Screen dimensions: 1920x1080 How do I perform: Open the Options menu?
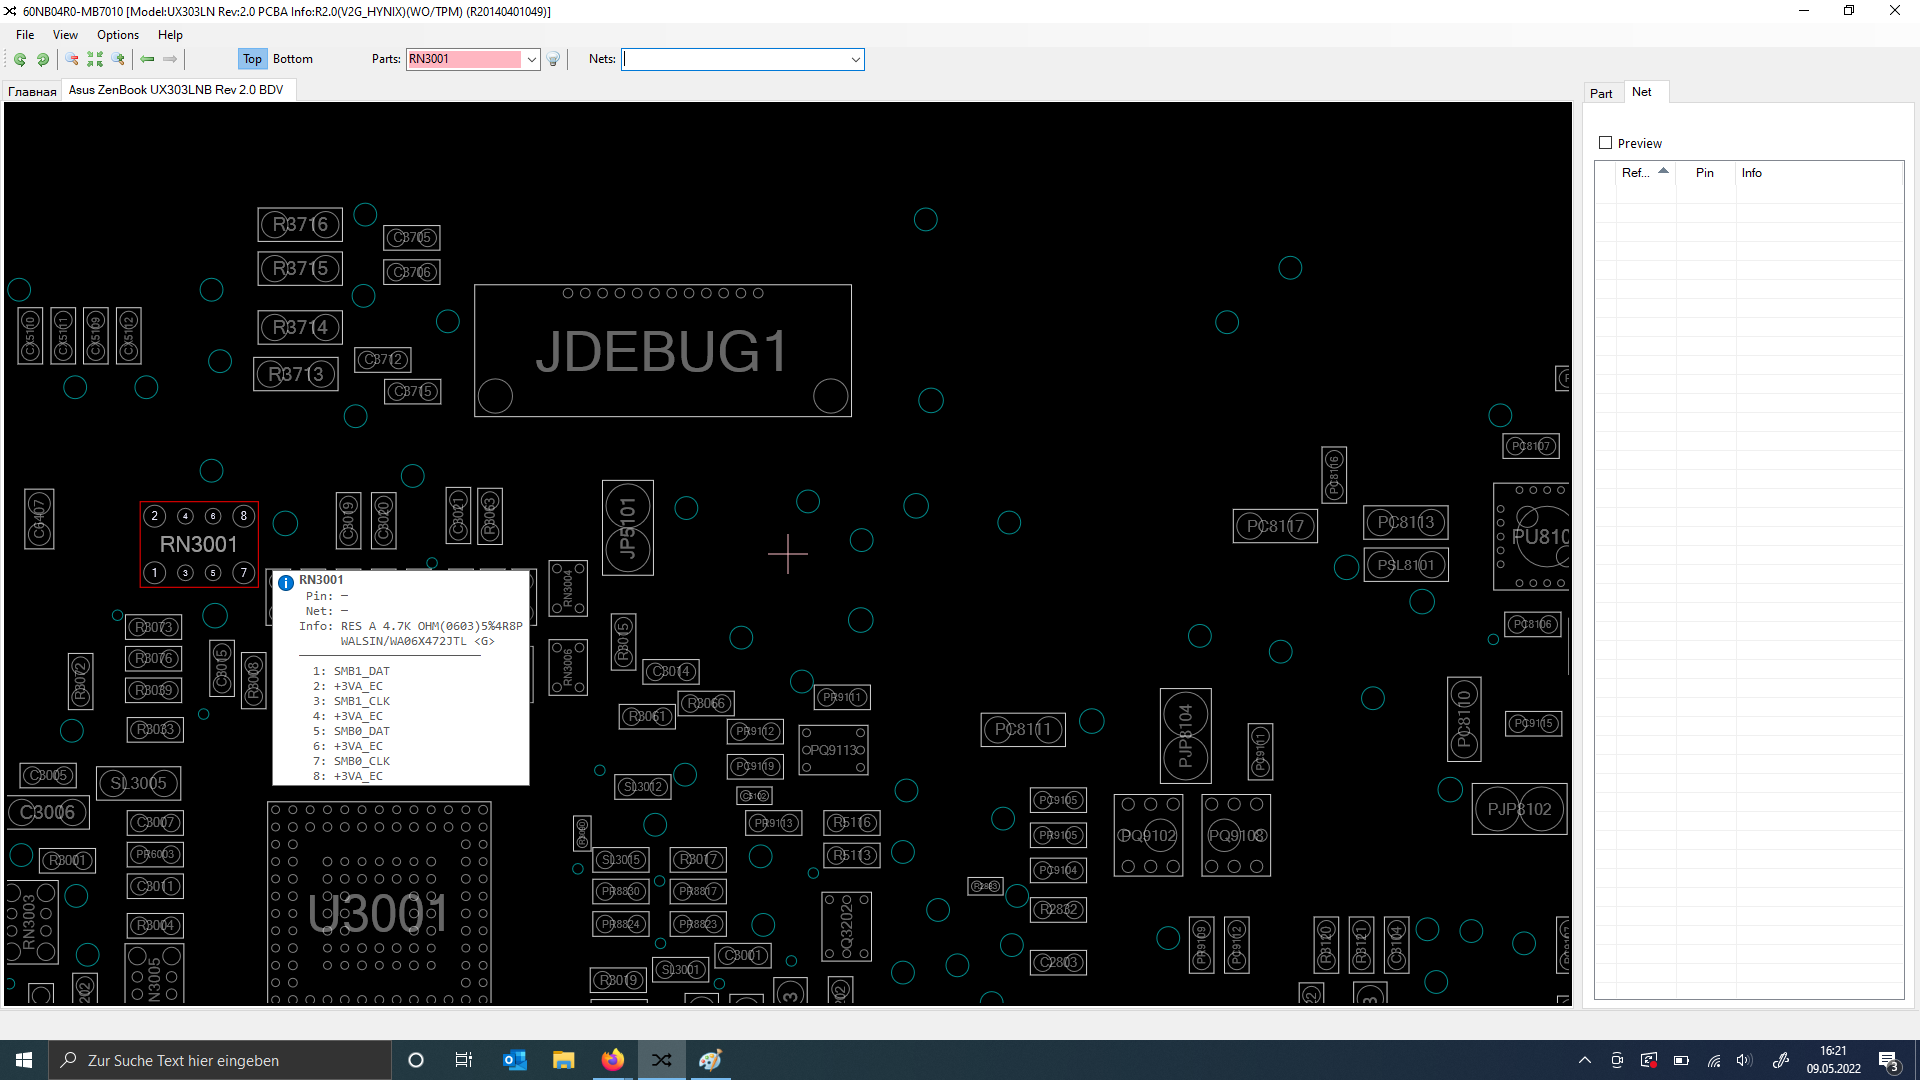(117, 35)
